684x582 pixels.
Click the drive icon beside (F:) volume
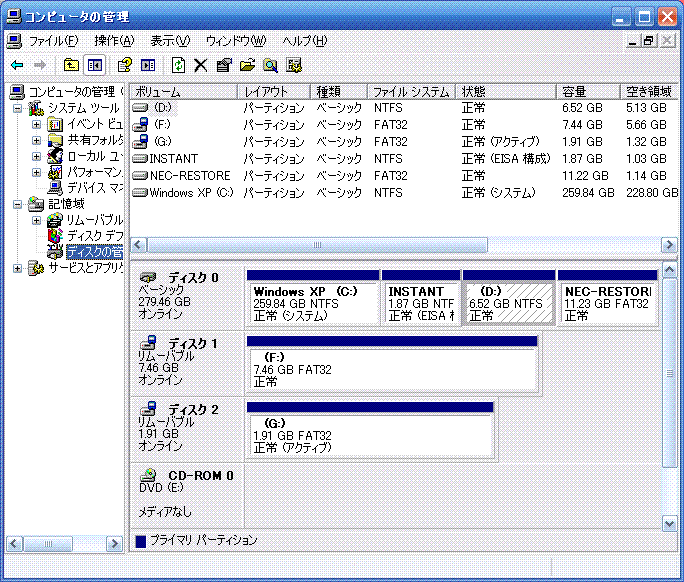[x=140, y=124]
